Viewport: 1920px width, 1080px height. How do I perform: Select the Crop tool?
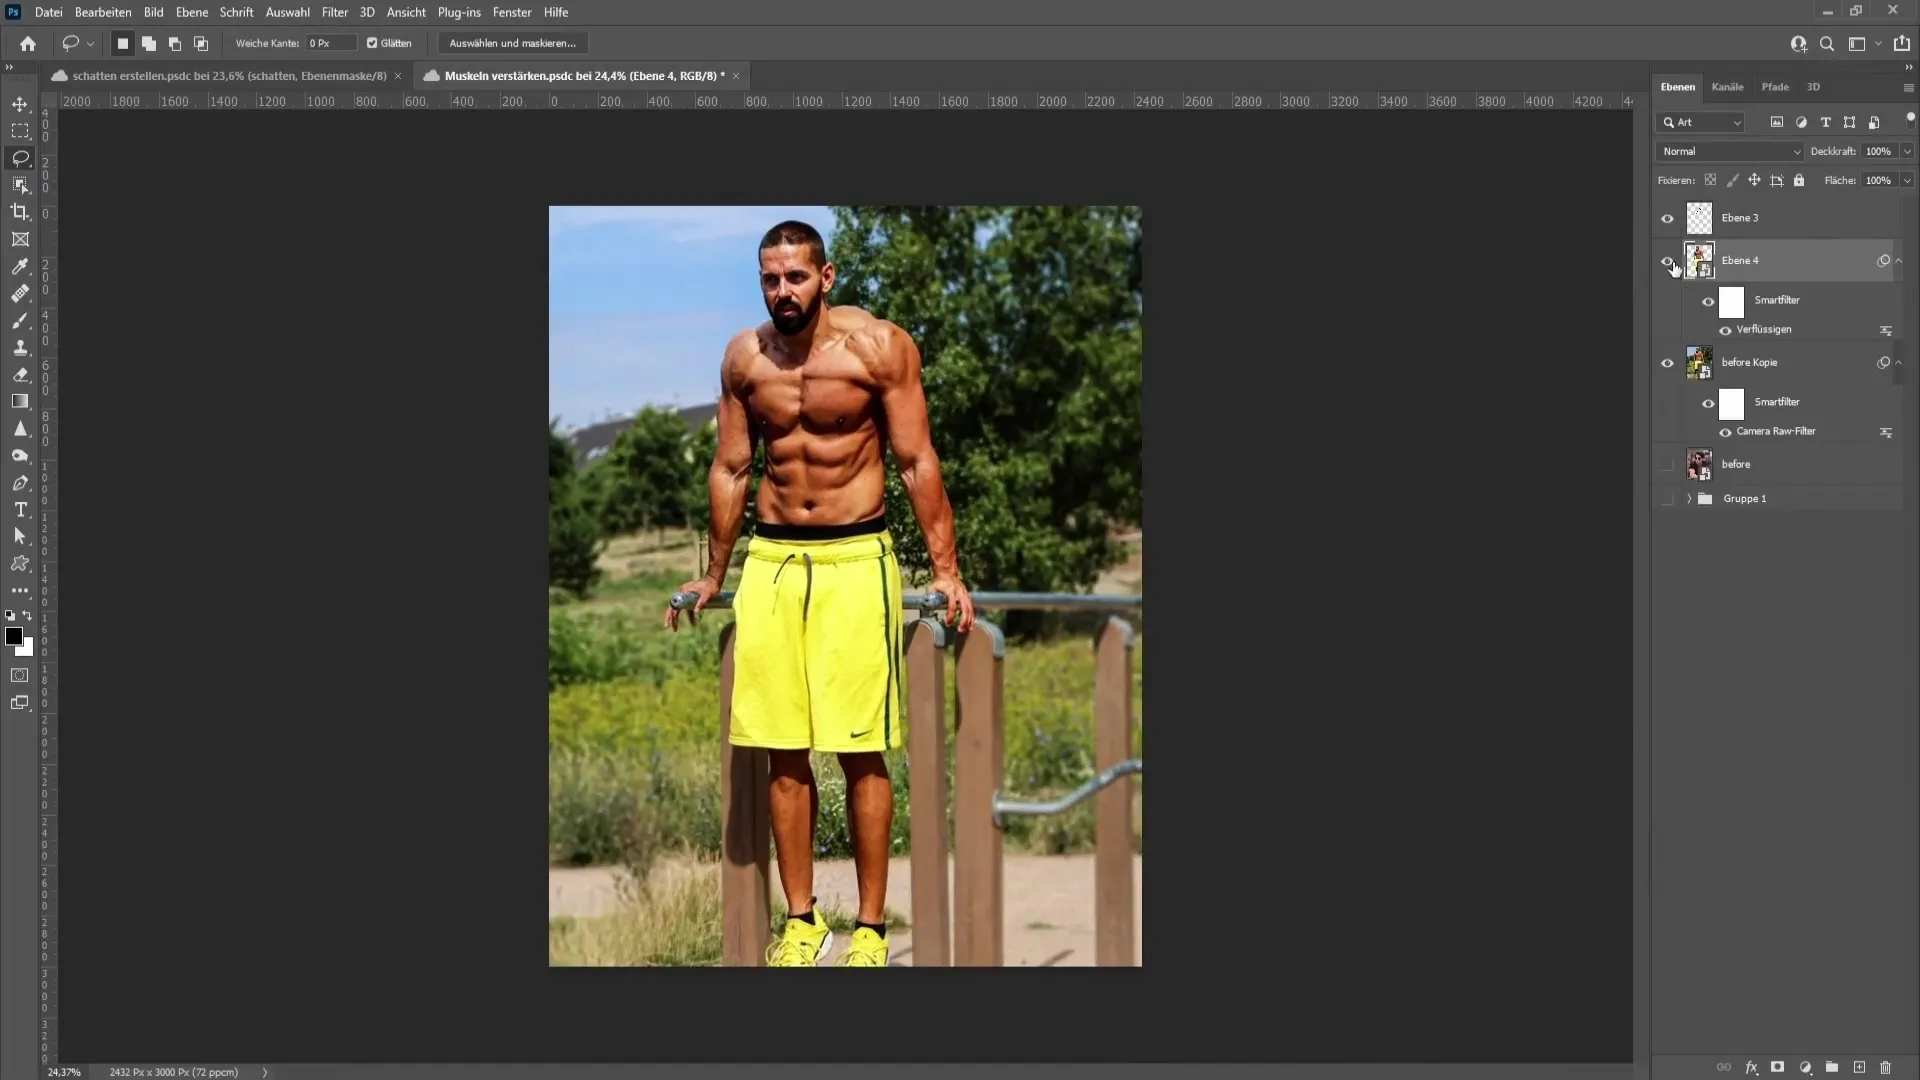tap(20, 212)
